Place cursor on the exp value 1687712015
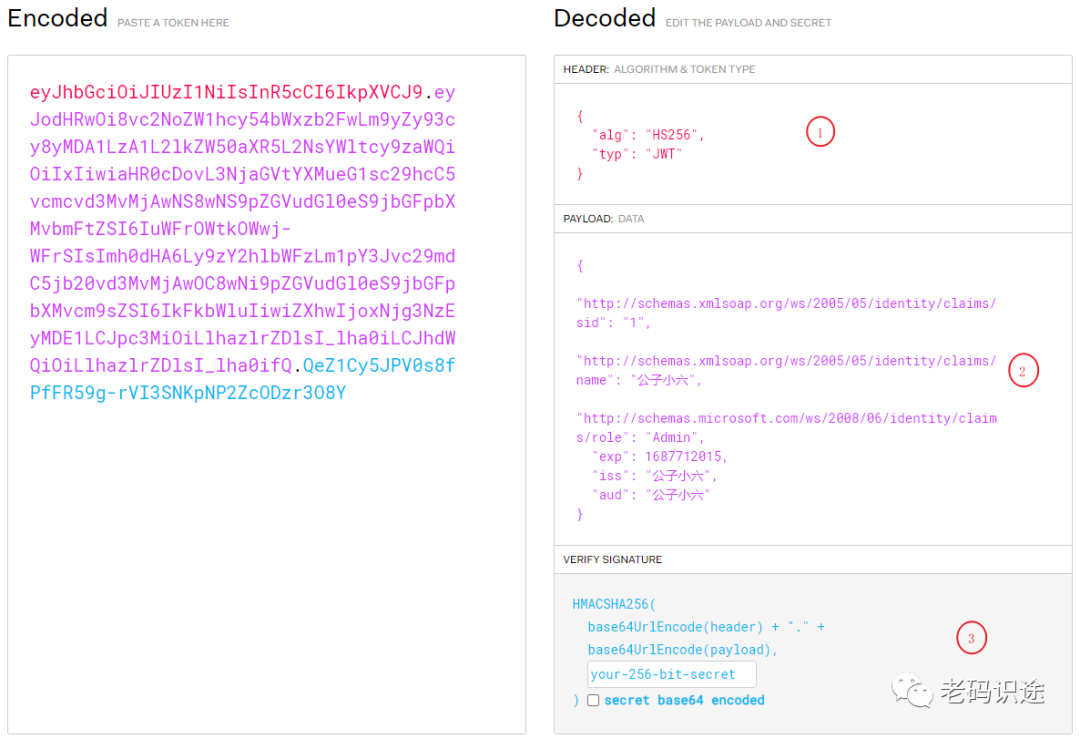Image resolution: width=1080 pixels, height=739 pixels. pos(686,457)
